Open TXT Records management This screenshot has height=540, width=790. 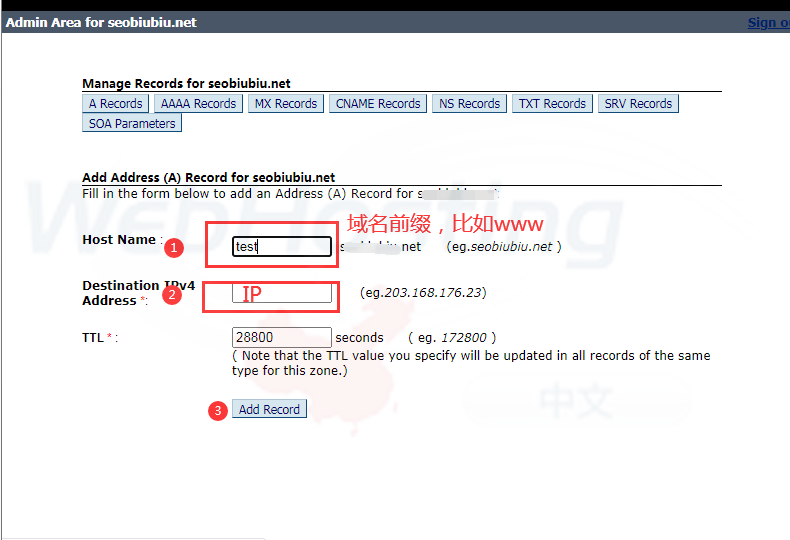552,104
